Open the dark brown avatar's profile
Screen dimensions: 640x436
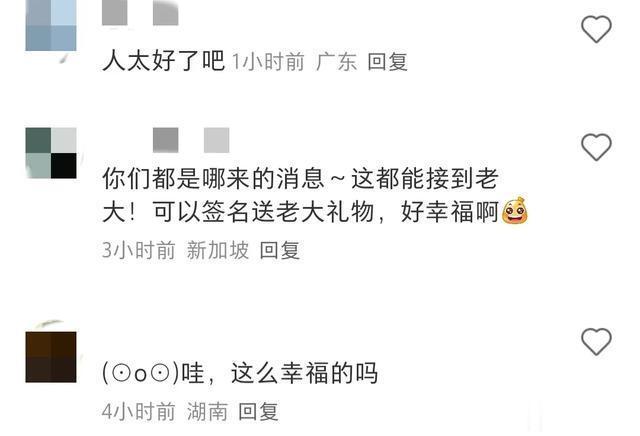click(x=51, y=357)
